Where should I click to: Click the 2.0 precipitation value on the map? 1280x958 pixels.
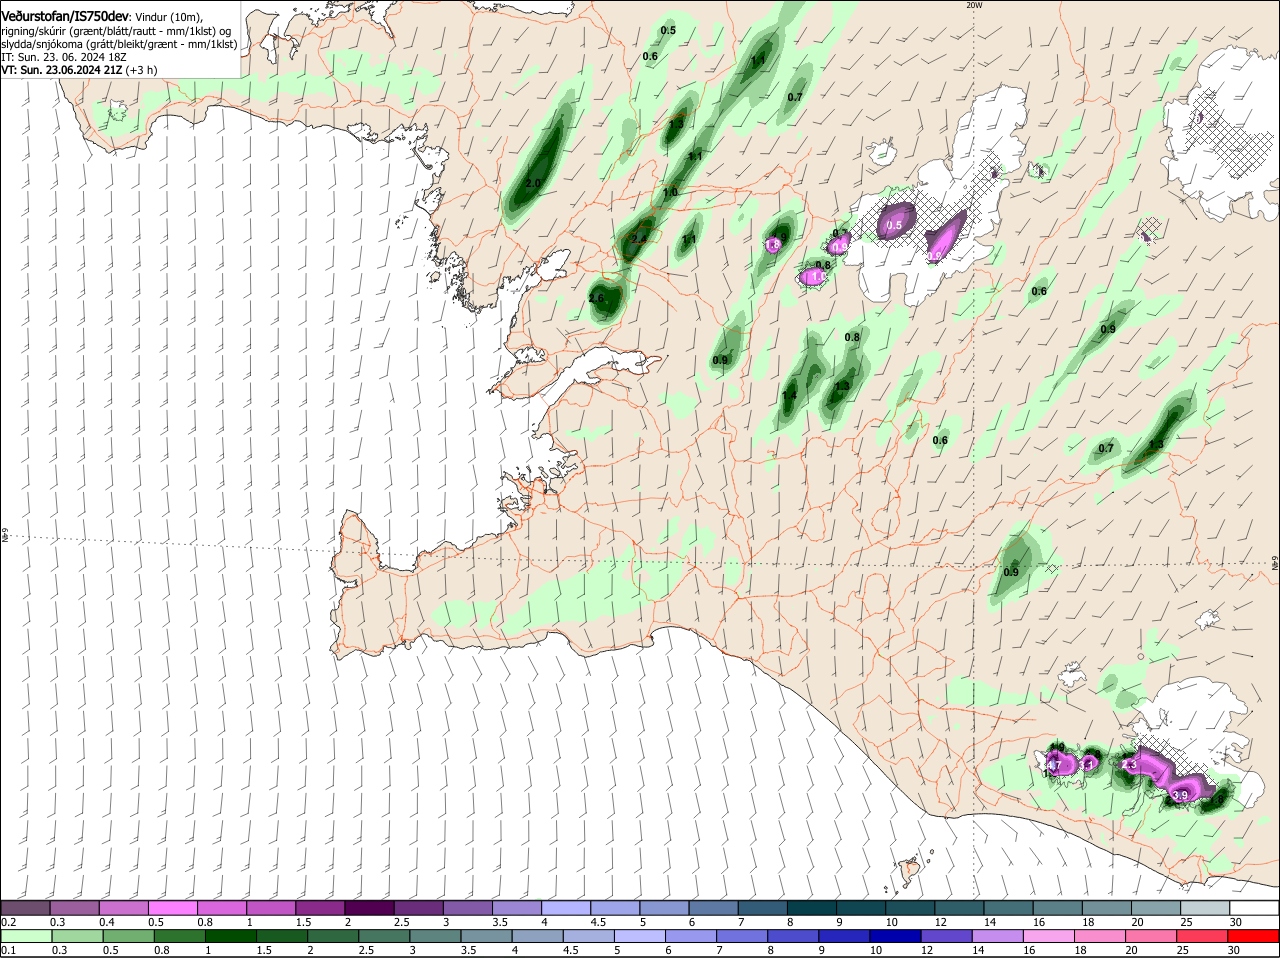pyautogui.click(x=533, y=183)
